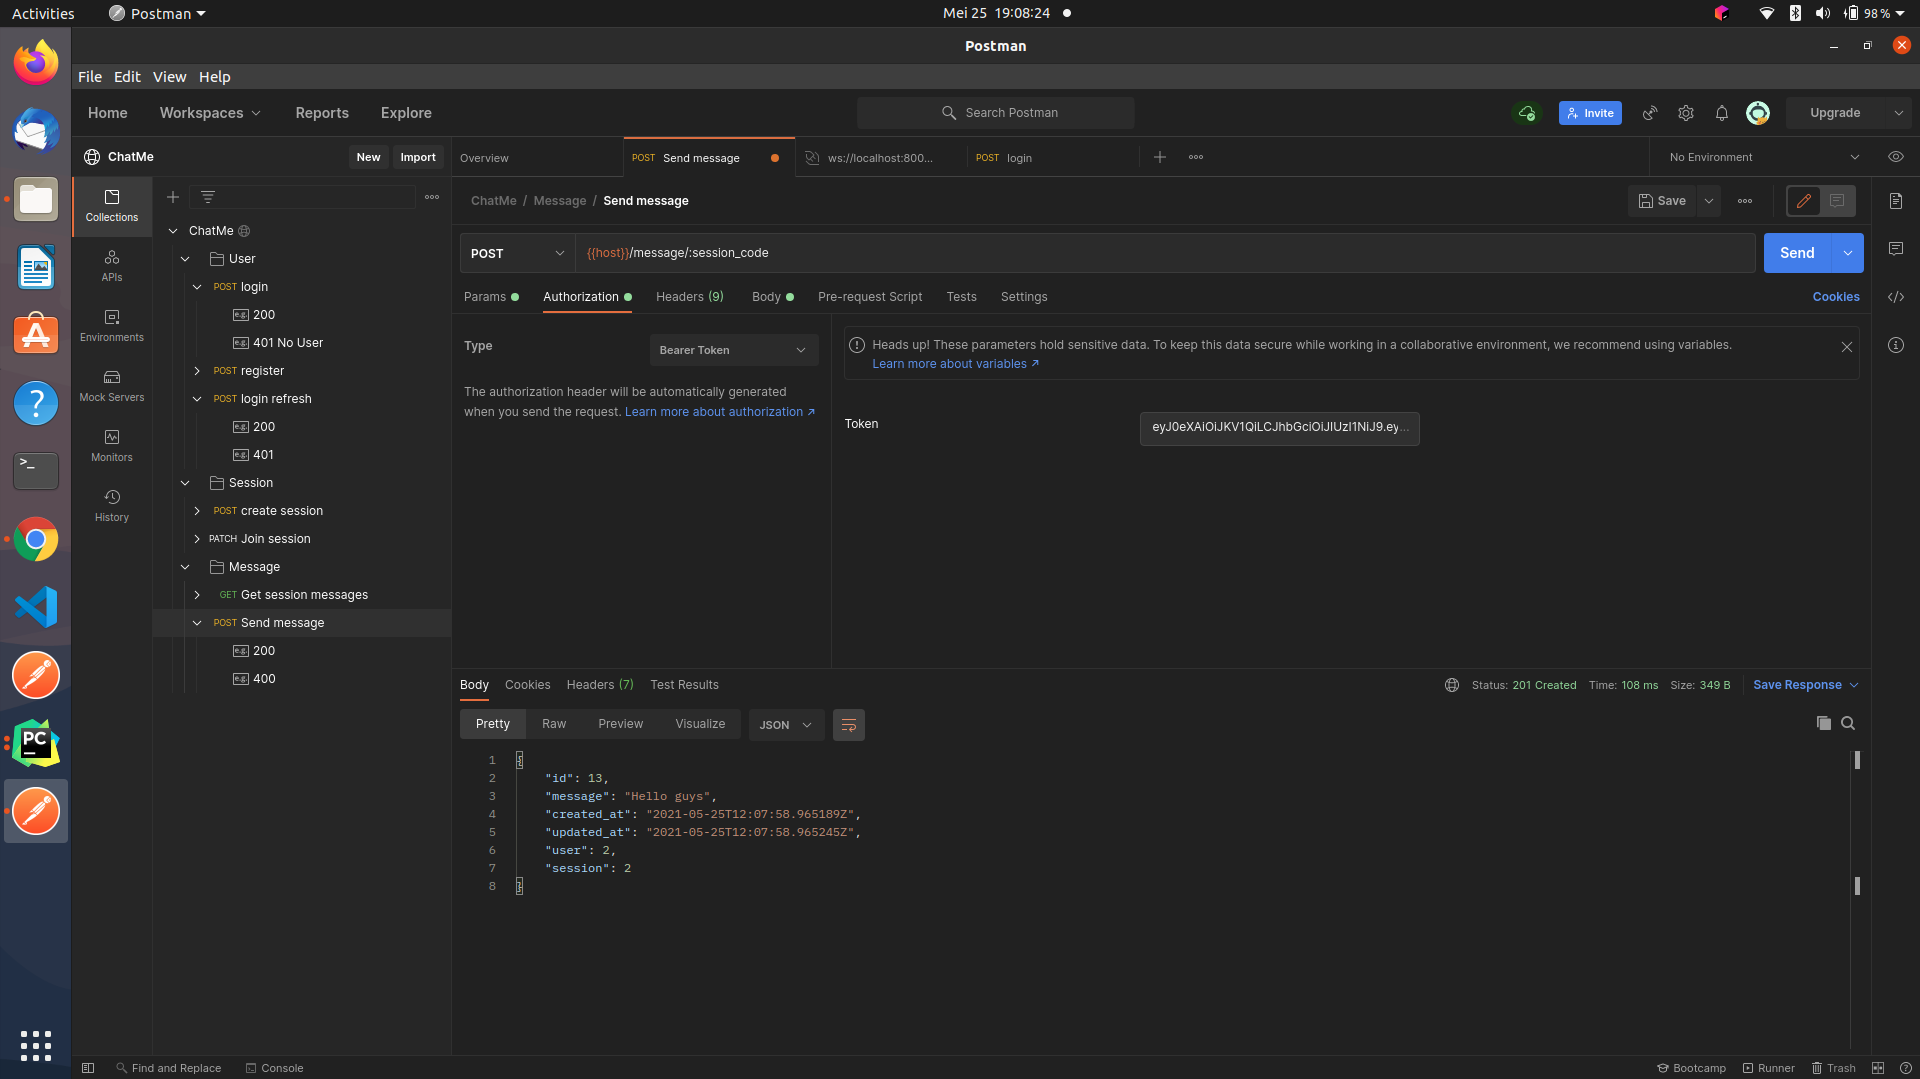Open the Monitors sidebar panel
The width and height of the screenshot is (1920, 1079).
coord(112,446)
